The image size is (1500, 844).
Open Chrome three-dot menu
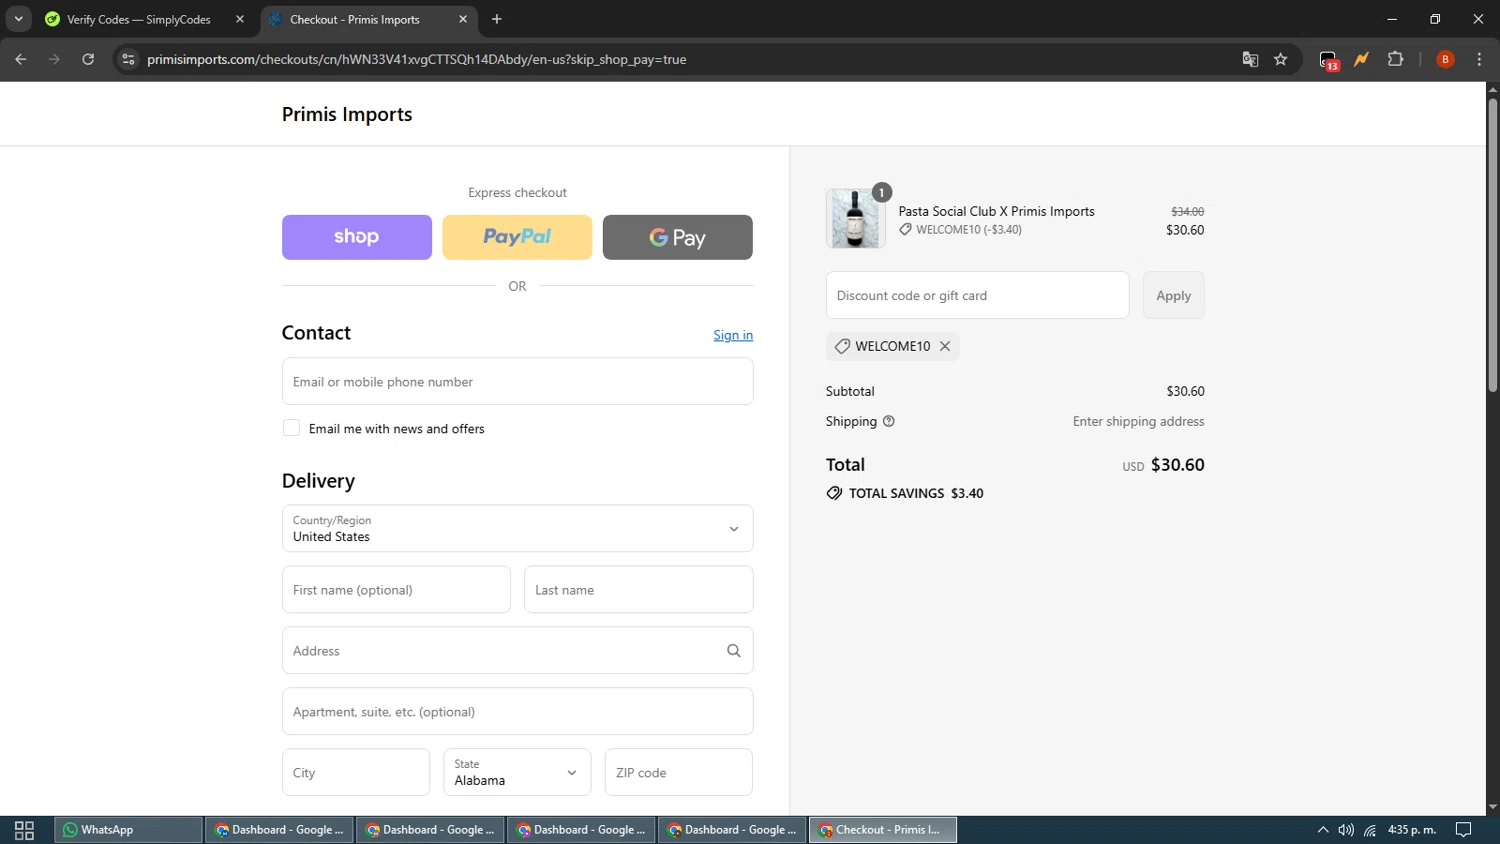pos(1479,59)
